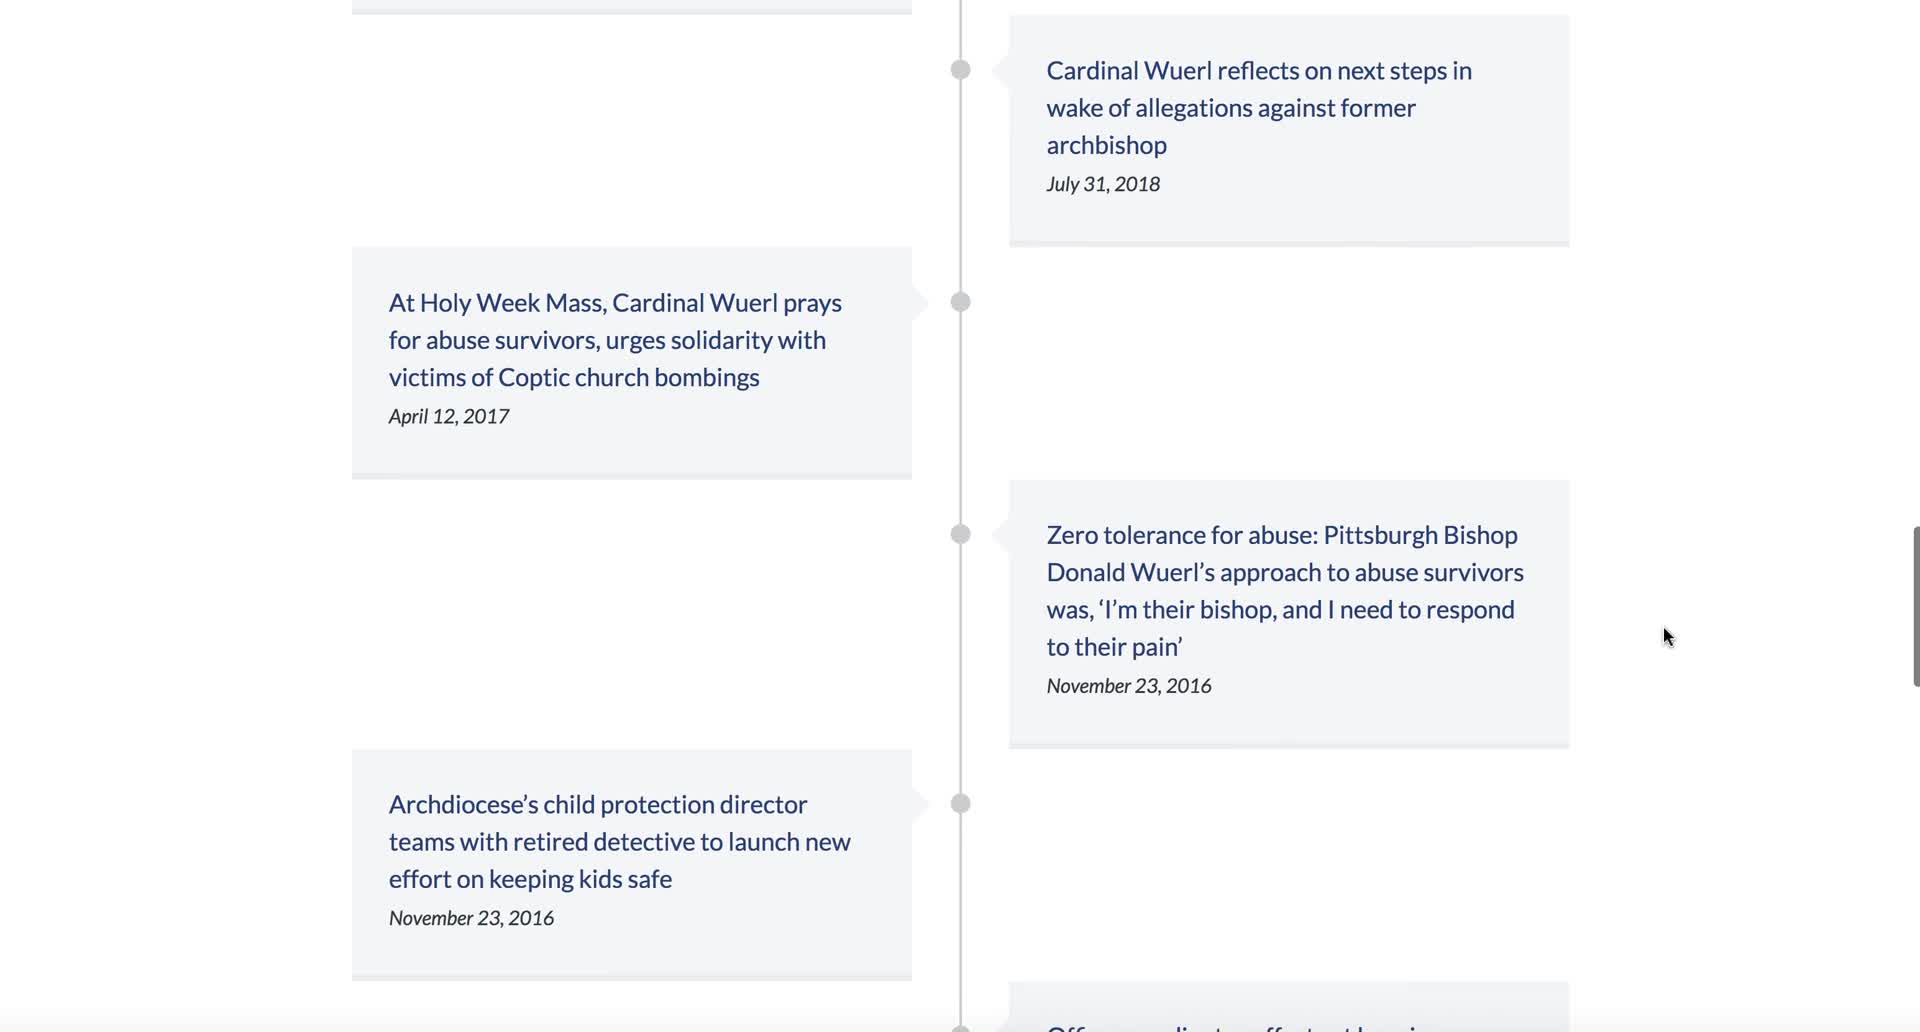This screenshot has width=1920, height=1032.
Task: Open the Archdiocese's child protection director article
Action: [619, 842]
